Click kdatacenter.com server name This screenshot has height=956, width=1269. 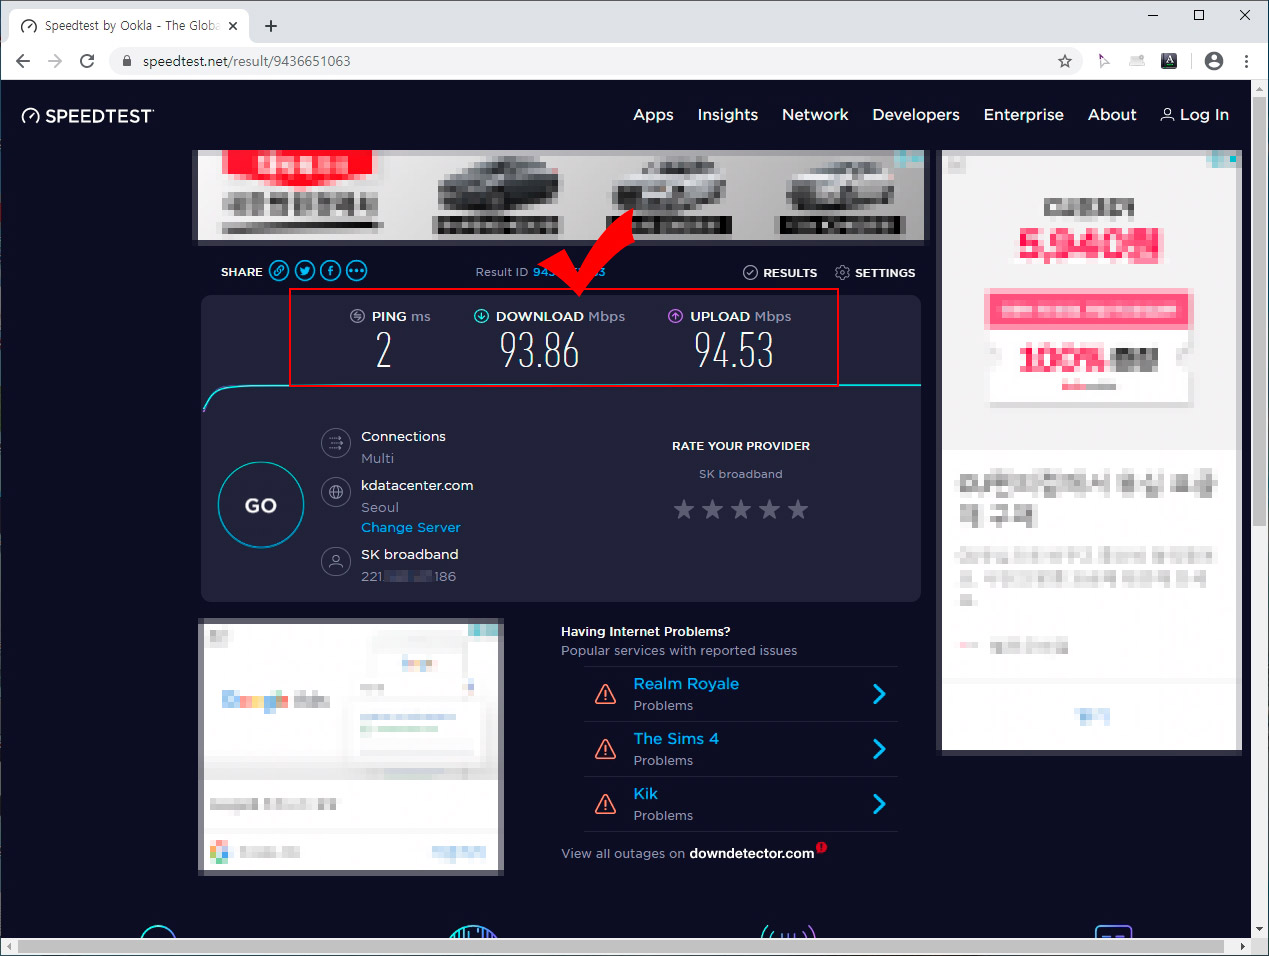point(417,485)
